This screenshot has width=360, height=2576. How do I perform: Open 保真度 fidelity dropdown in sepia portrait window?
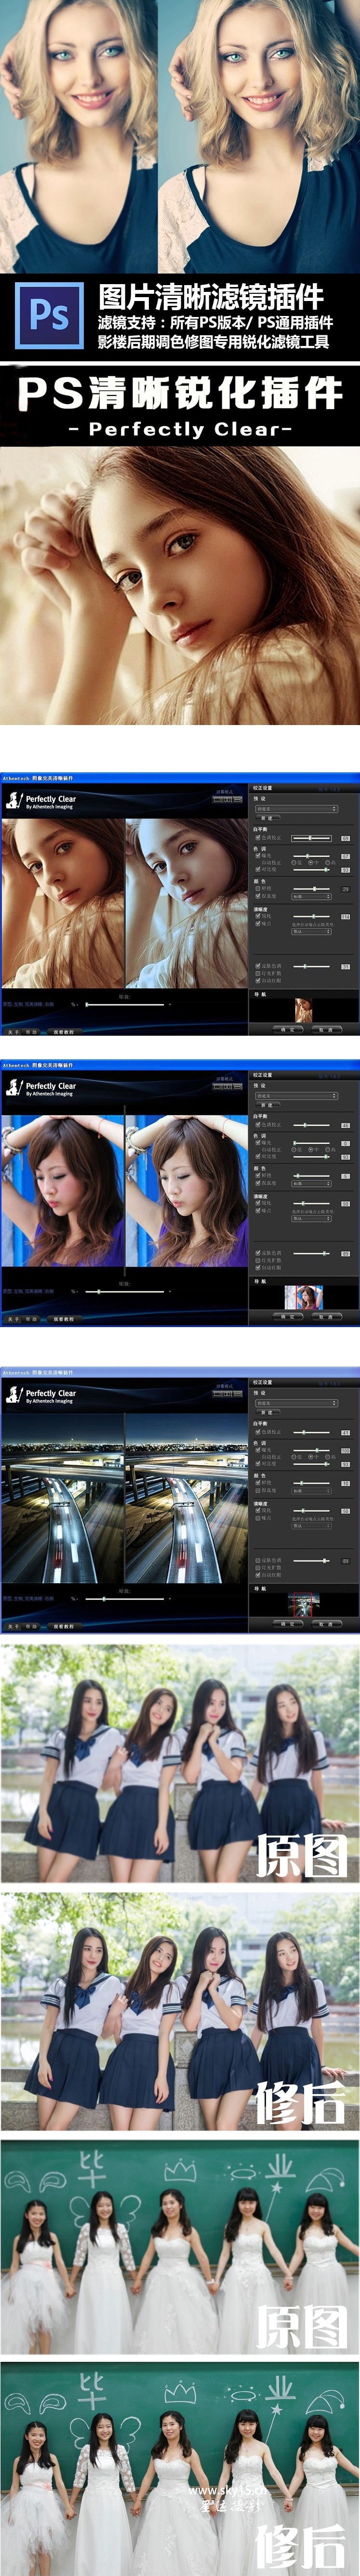point(311,897)
